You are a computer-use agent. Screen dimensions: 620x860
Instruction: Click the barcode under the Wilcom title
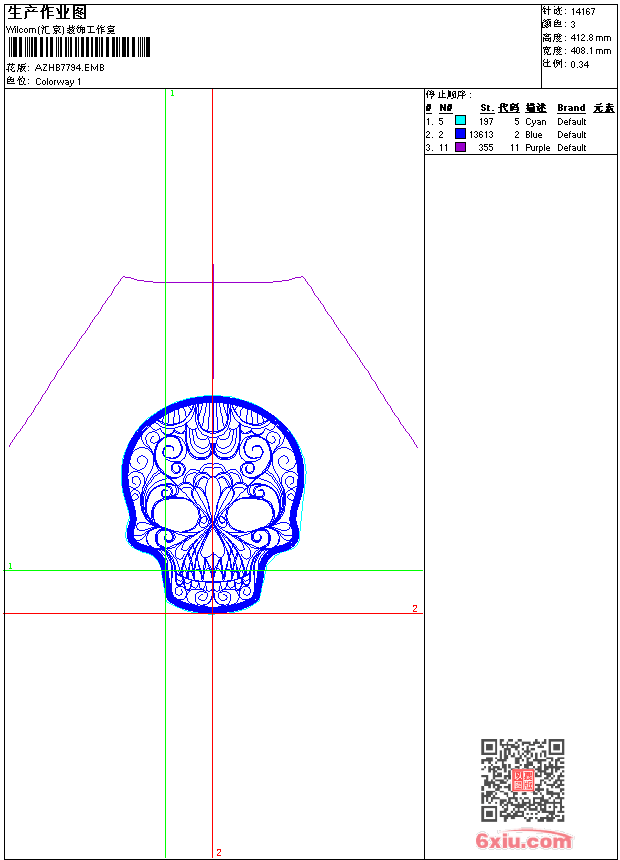pyautogui.click(x=78, y=47)
